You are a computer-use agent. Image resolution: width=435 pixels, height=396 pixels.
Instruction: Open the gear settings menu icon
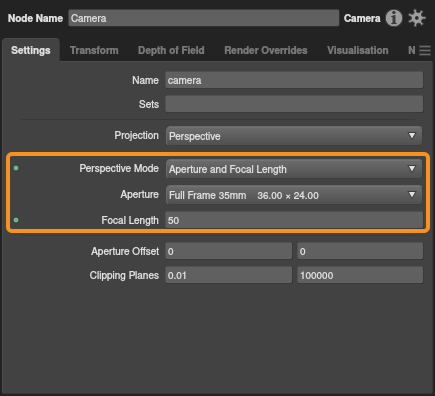click(x=417, y=18)
